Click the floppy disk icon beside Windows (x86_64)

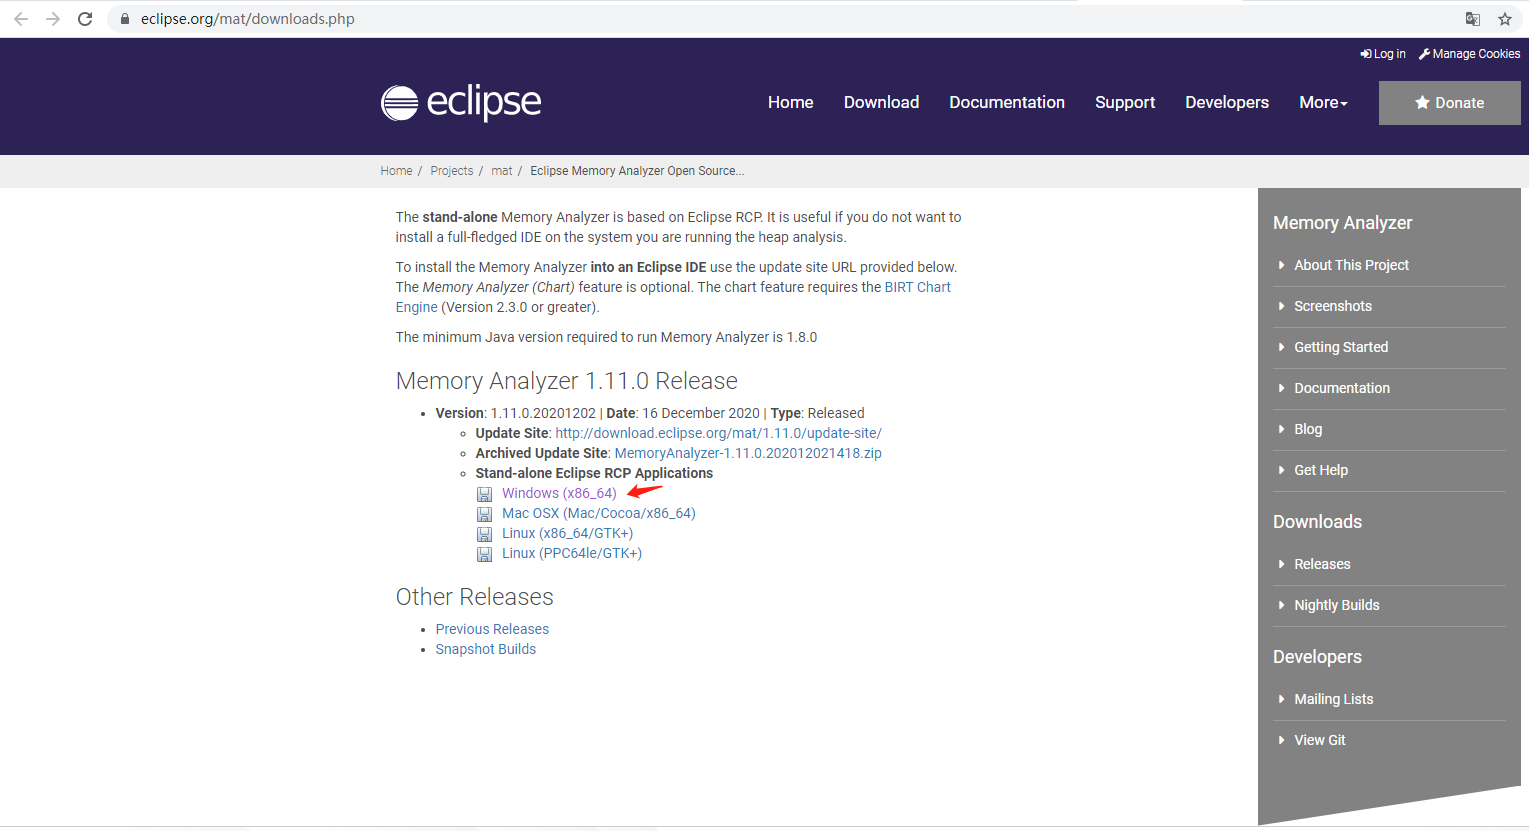point(484,494)
